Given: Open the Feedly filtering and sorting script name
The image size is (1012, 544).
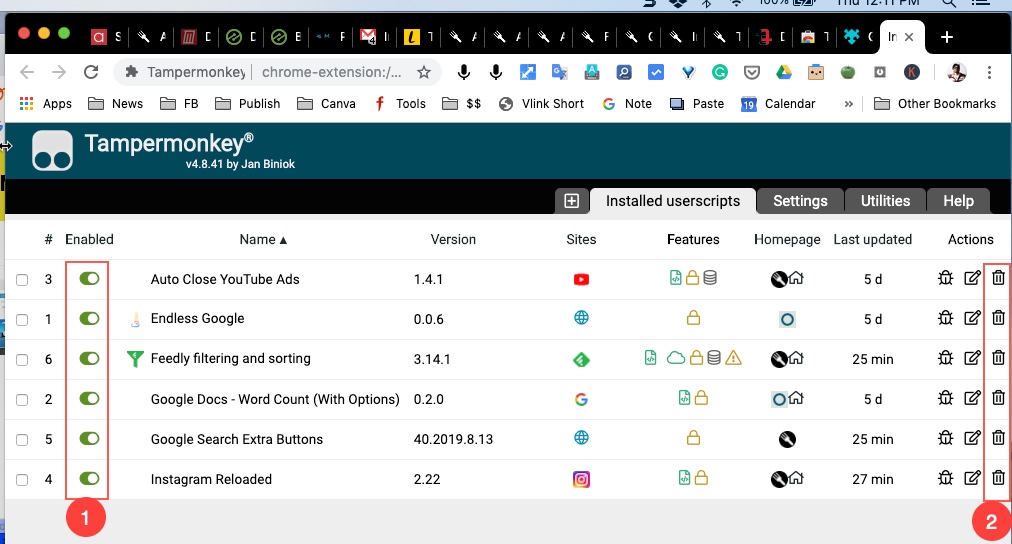Looking at the screenshot, I should [x=230, y=358].
